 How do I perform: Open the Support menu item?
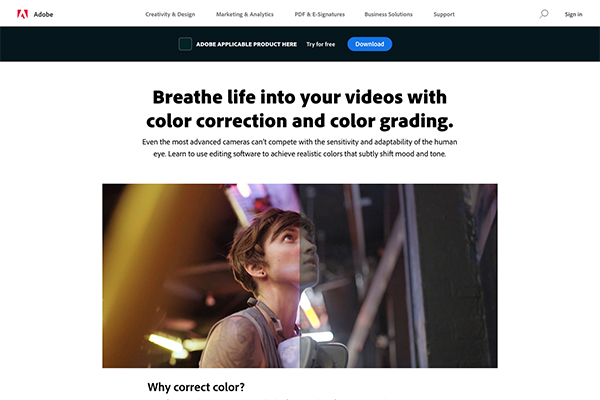[444, 14]
